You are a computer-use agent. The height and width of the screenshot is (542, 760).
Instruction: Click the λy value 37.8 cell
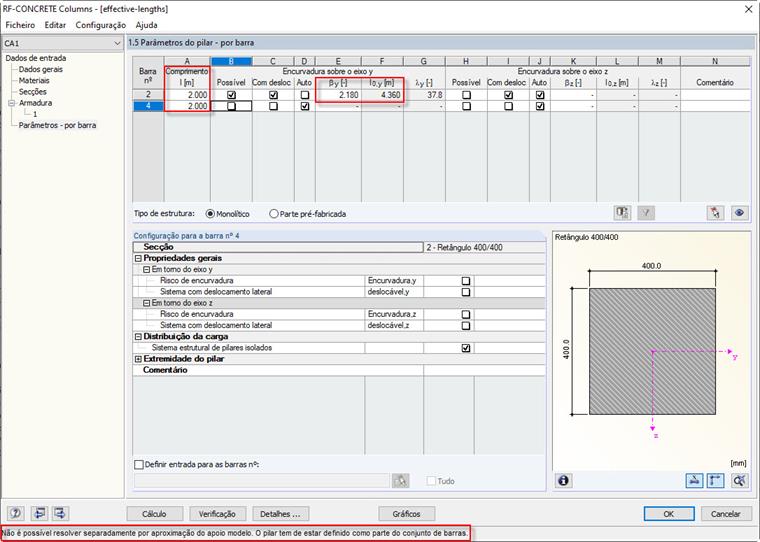click(x=424, y=95)
